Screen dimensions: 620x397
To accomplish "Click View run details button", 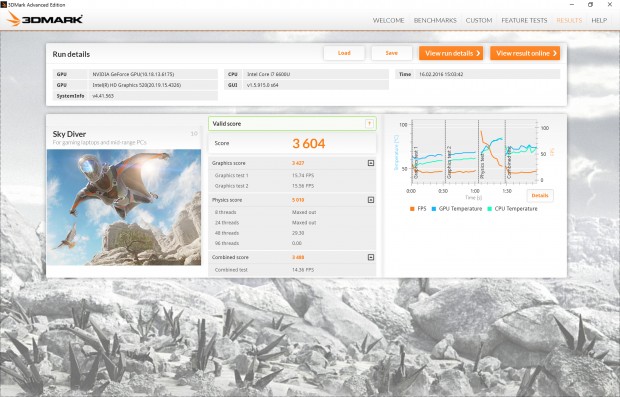I will [451, 53].
